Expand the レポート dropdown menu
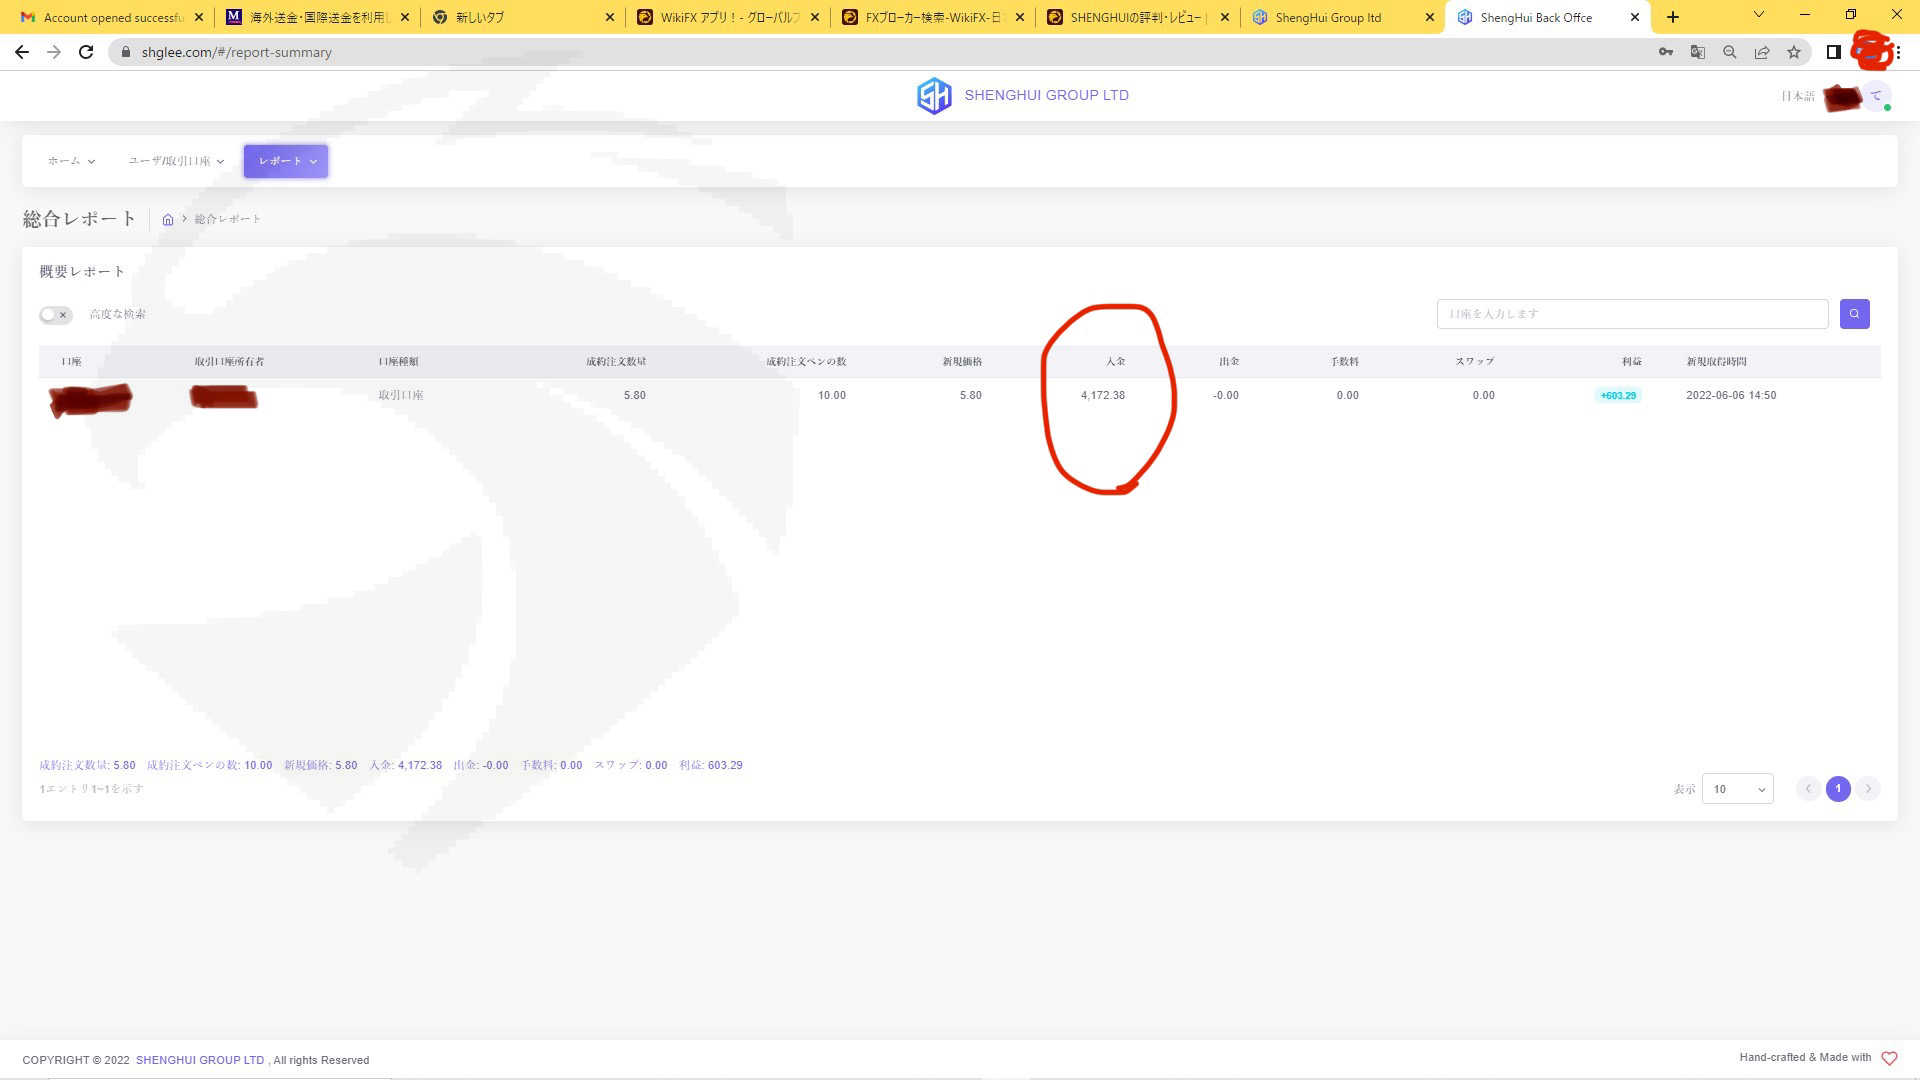This screenshot has height=1080, width=1920. click(x=286, y=161)
